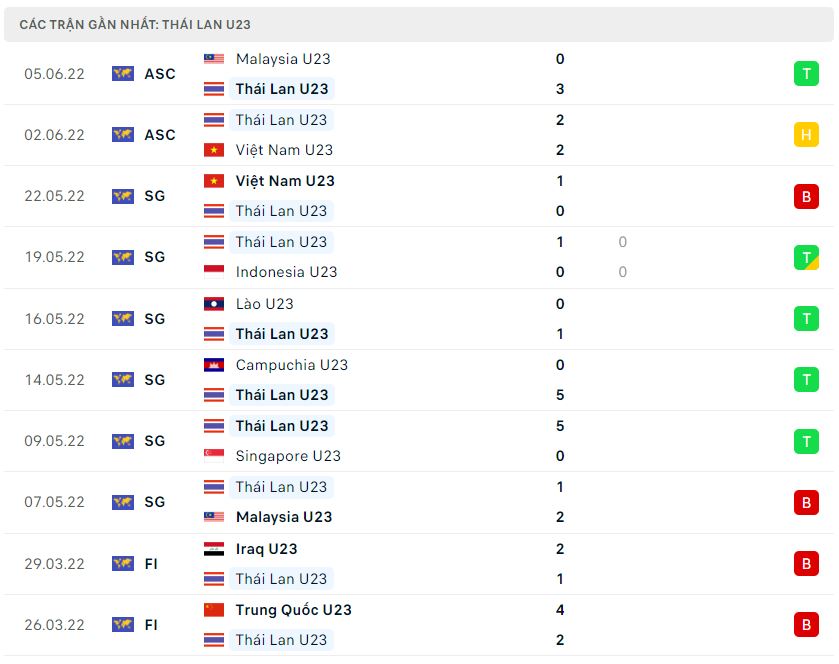Viewport: 839px width, 664px height.
Task: Click the 14.05.22 match date
Action: point(55,380)
